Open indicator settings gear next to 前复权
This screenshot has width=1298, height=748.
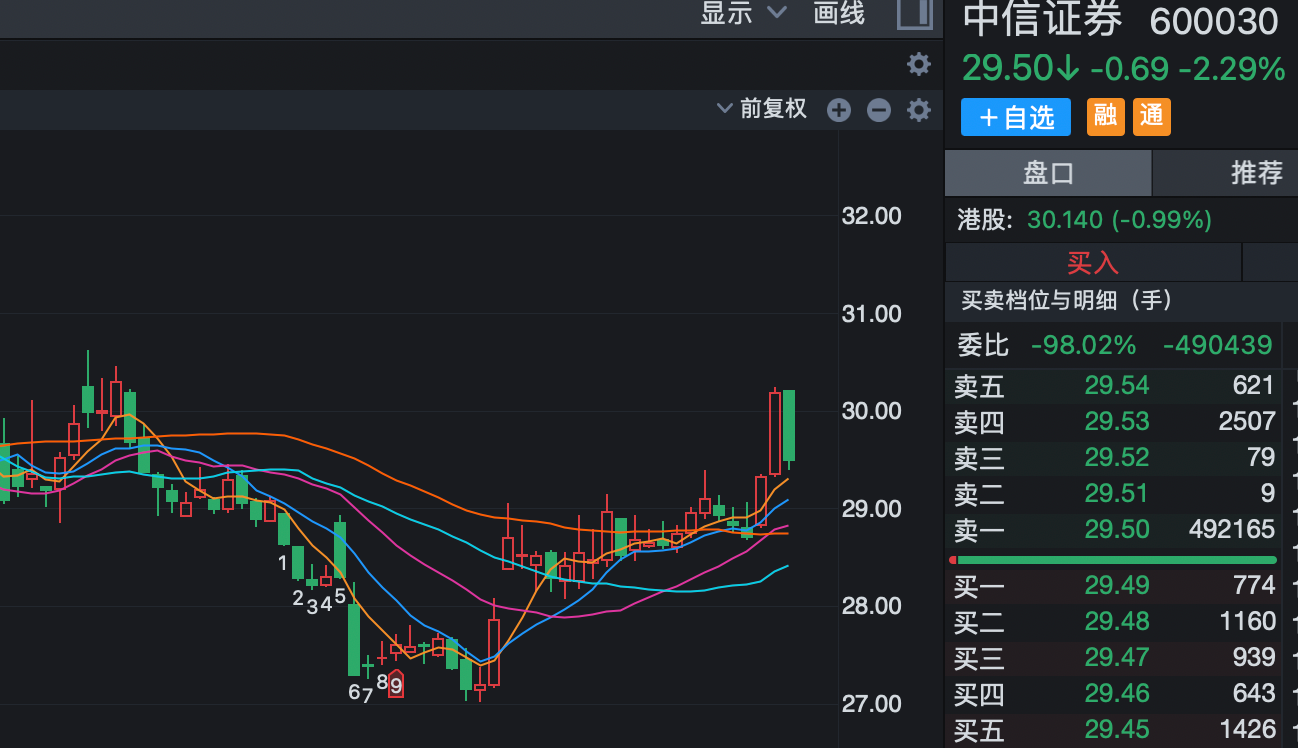point(918,110)
